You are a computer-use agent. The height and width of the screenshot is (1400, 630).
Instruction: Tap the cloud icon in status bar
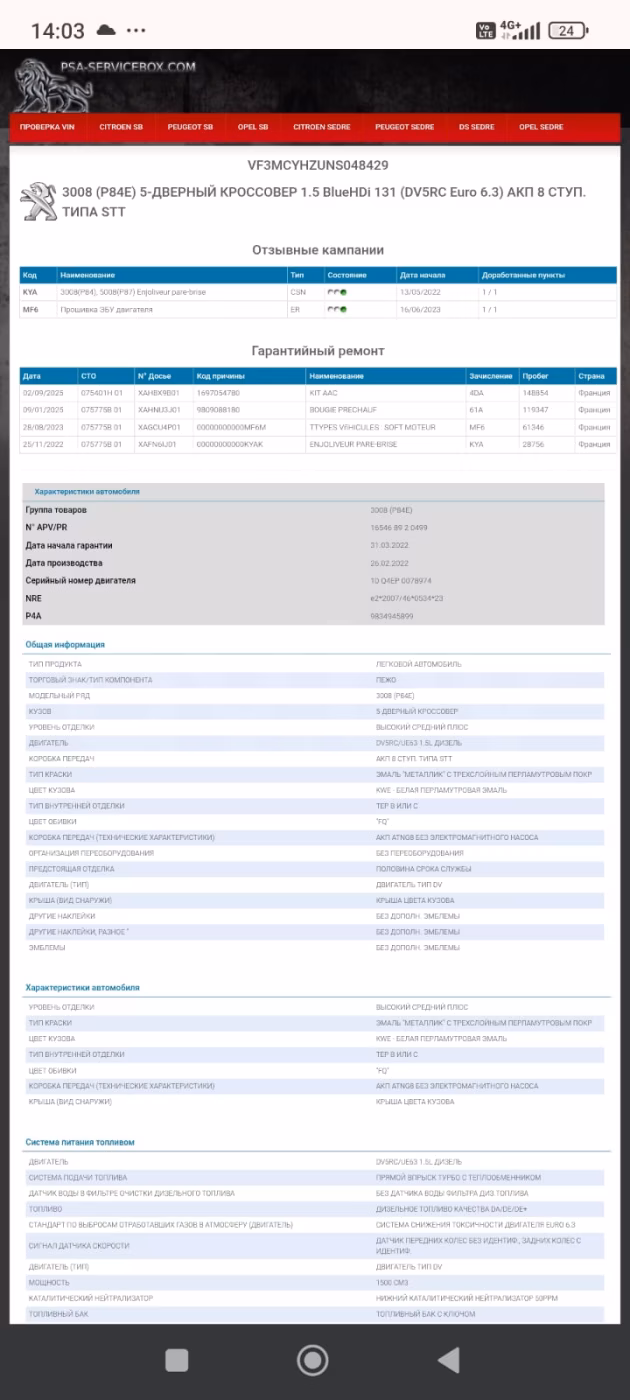tap(106, 30)
